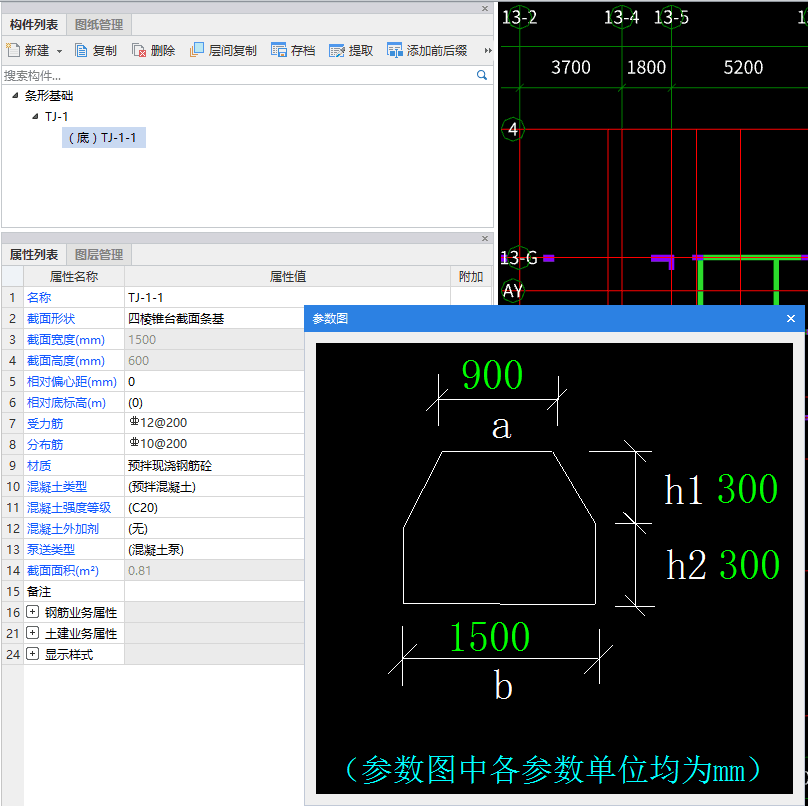This screenshot has height=806, width=808.
Task: Collapse the TJ-1 tree node
Action: point(35,116)
